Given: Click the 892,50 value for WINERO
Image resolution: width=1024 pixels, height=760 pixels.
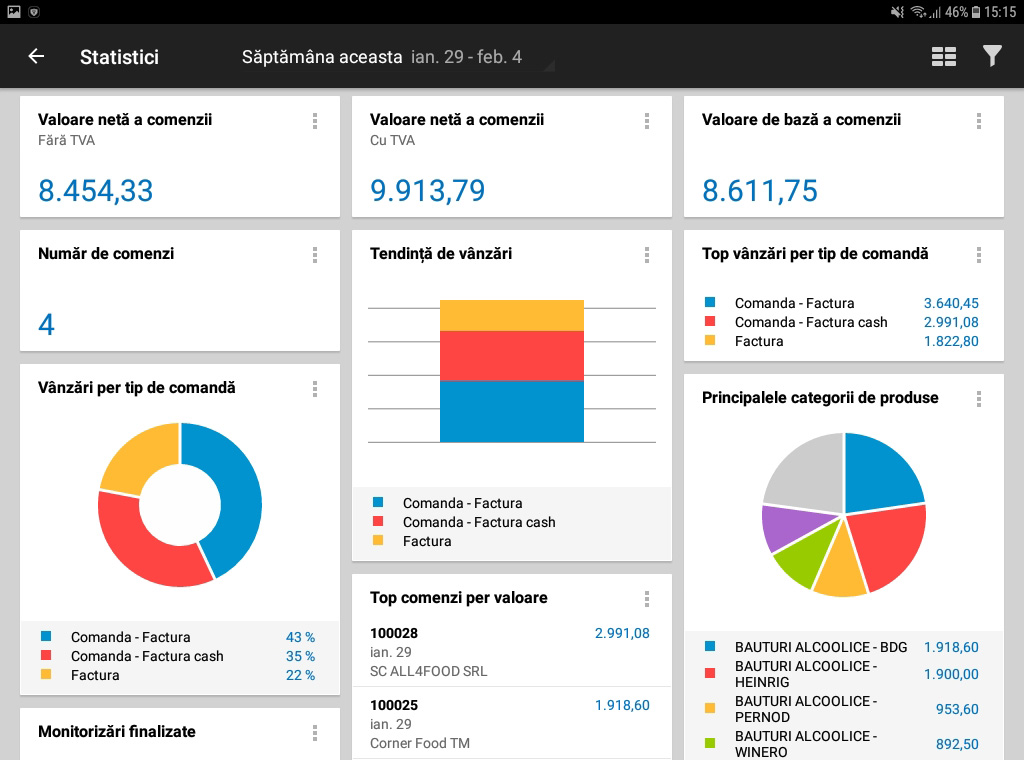Looking at the screenshot, I should (x=957, y=744).
